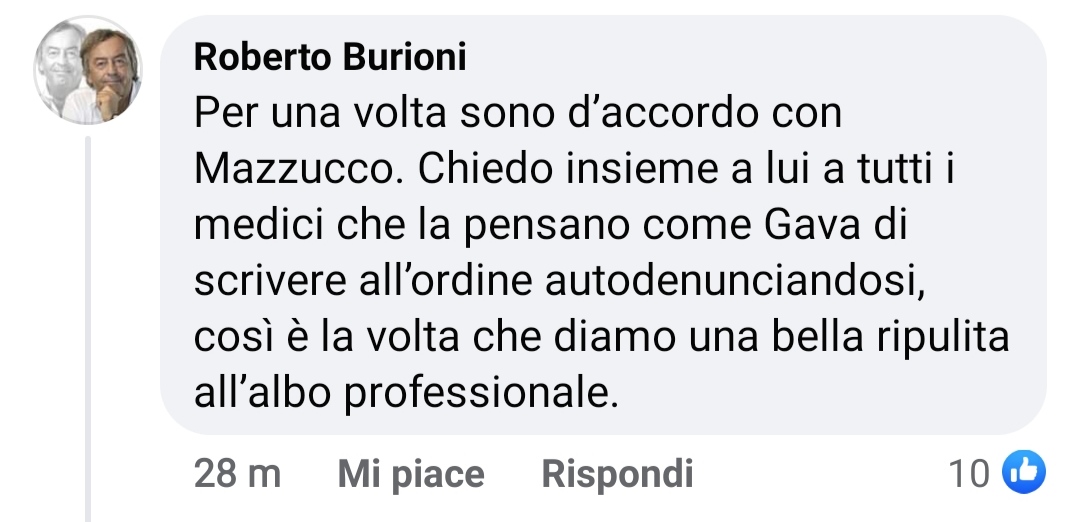
Task: Collapse thread via vertical grey line
Action: (x=87, y=328)
